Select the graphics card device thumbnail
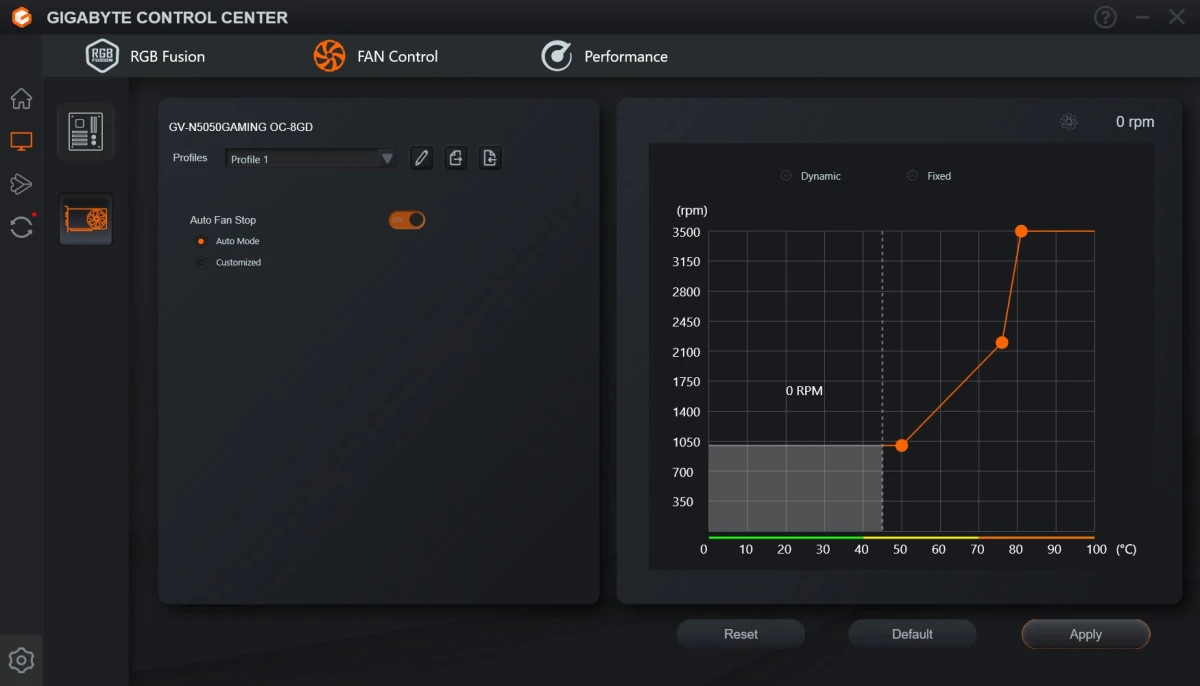Screen dimensions: 1200x686 pyautogui.click(x=85, y=219)
